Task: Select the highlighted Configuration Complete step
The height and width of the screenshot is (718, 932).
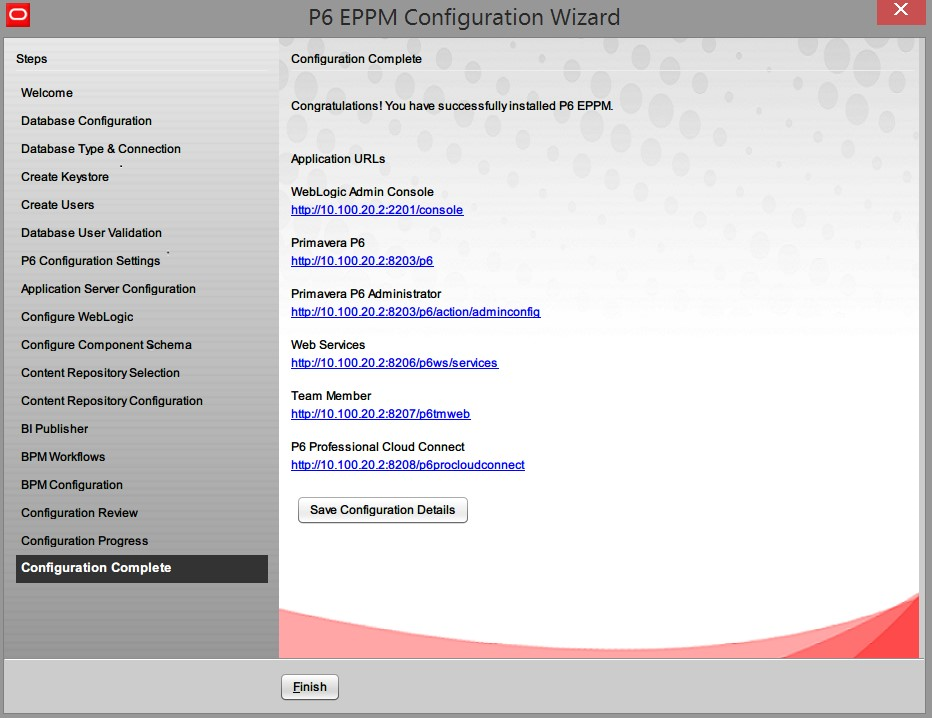Action: [142, 568]
